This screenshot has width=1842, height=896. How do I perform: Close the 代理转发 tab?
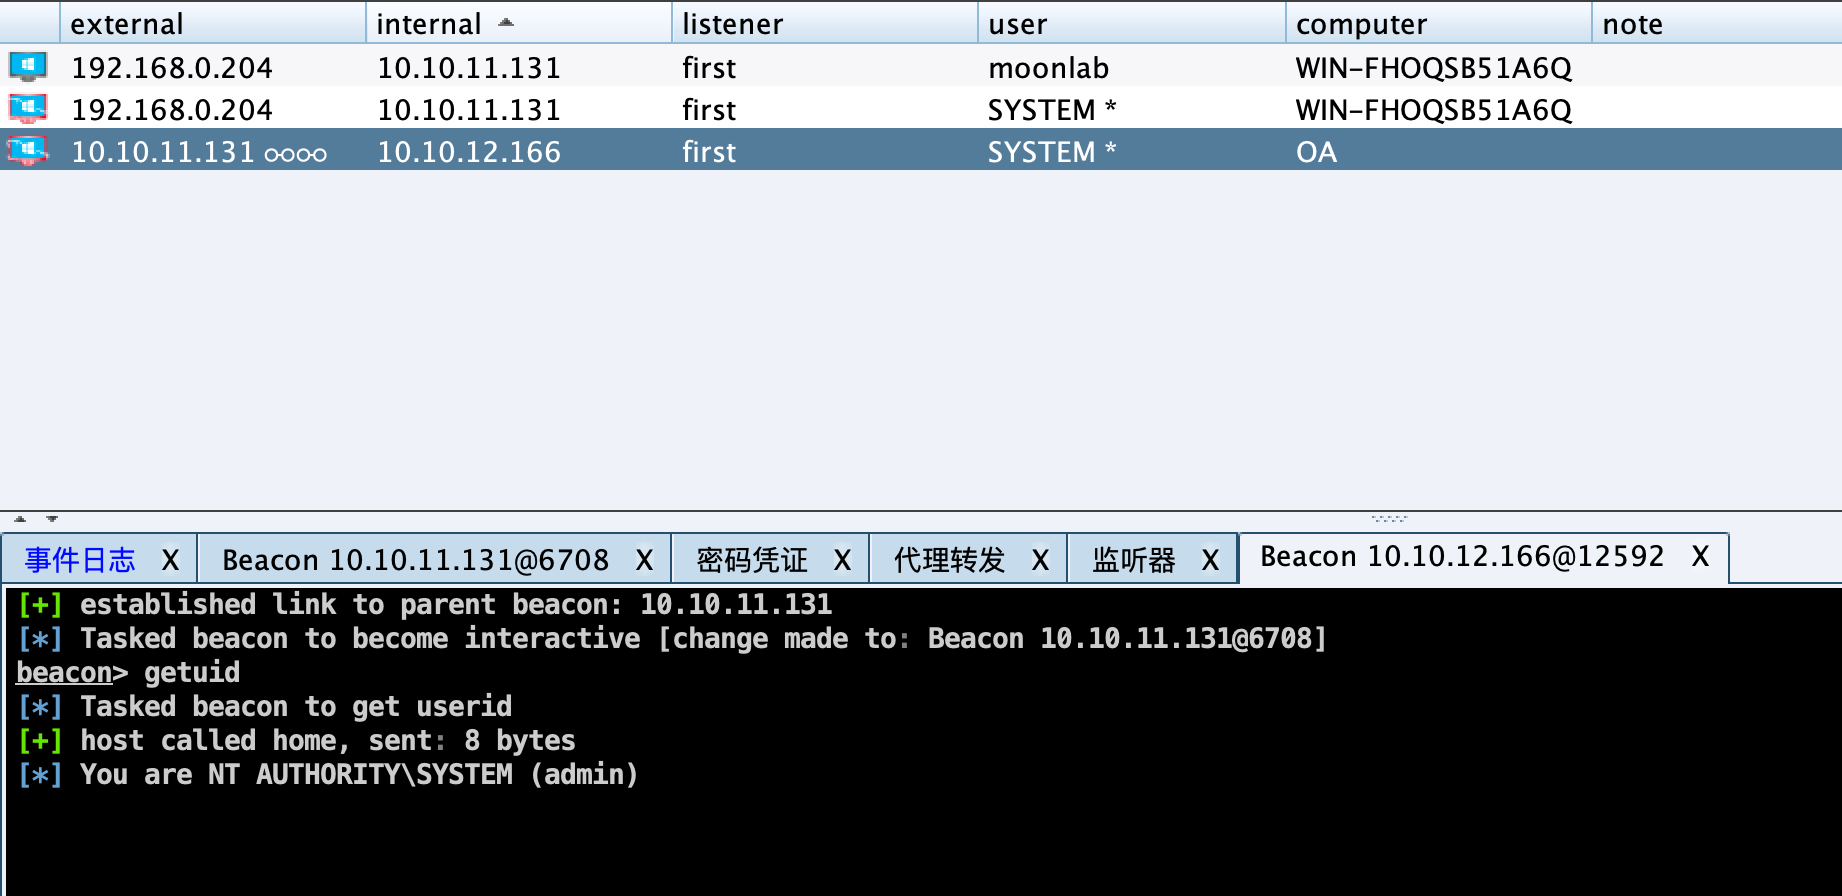click(x=1041, y=560)
